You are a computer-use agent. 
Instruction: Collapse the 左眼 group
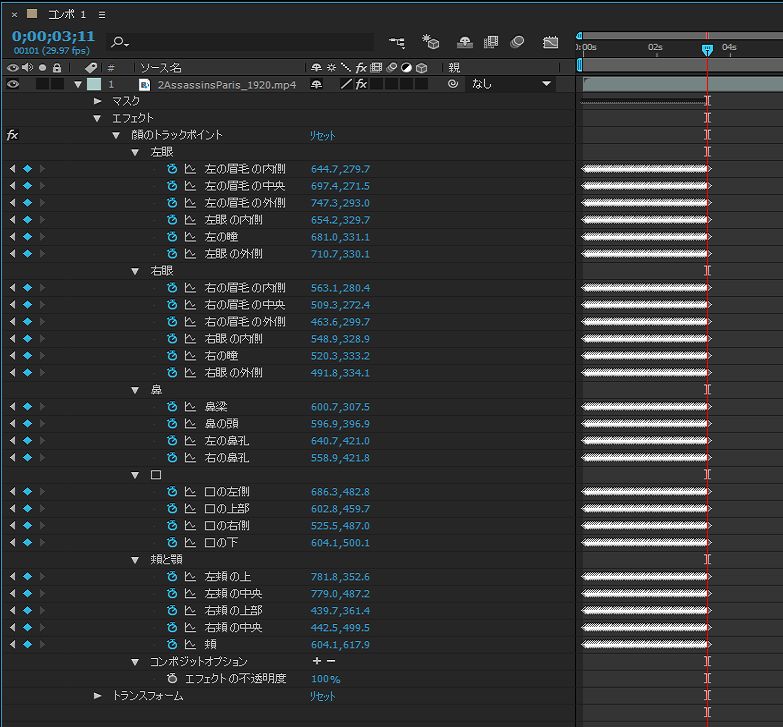[135, 152]
